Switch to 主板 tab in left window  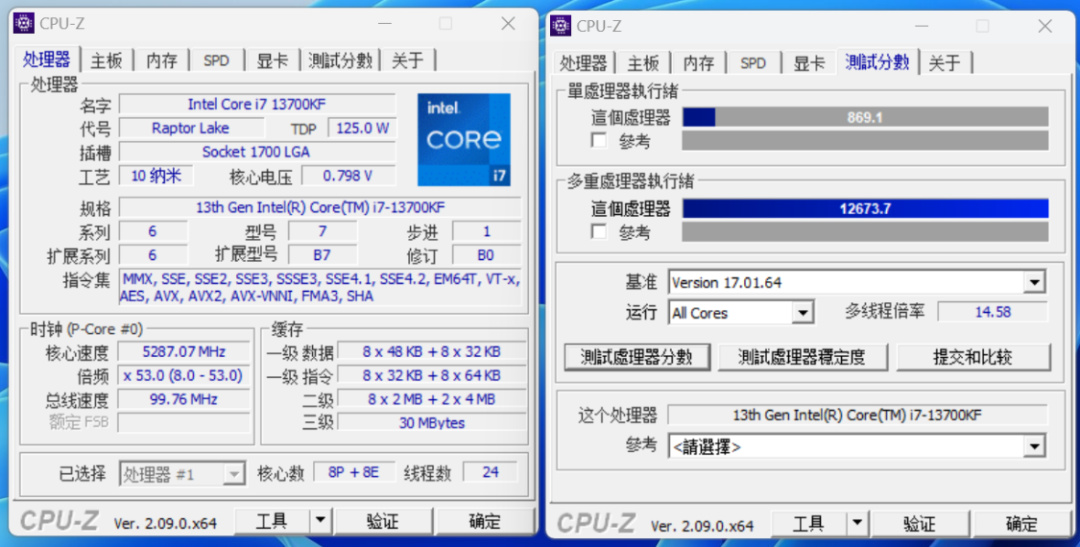click(107, 61)
